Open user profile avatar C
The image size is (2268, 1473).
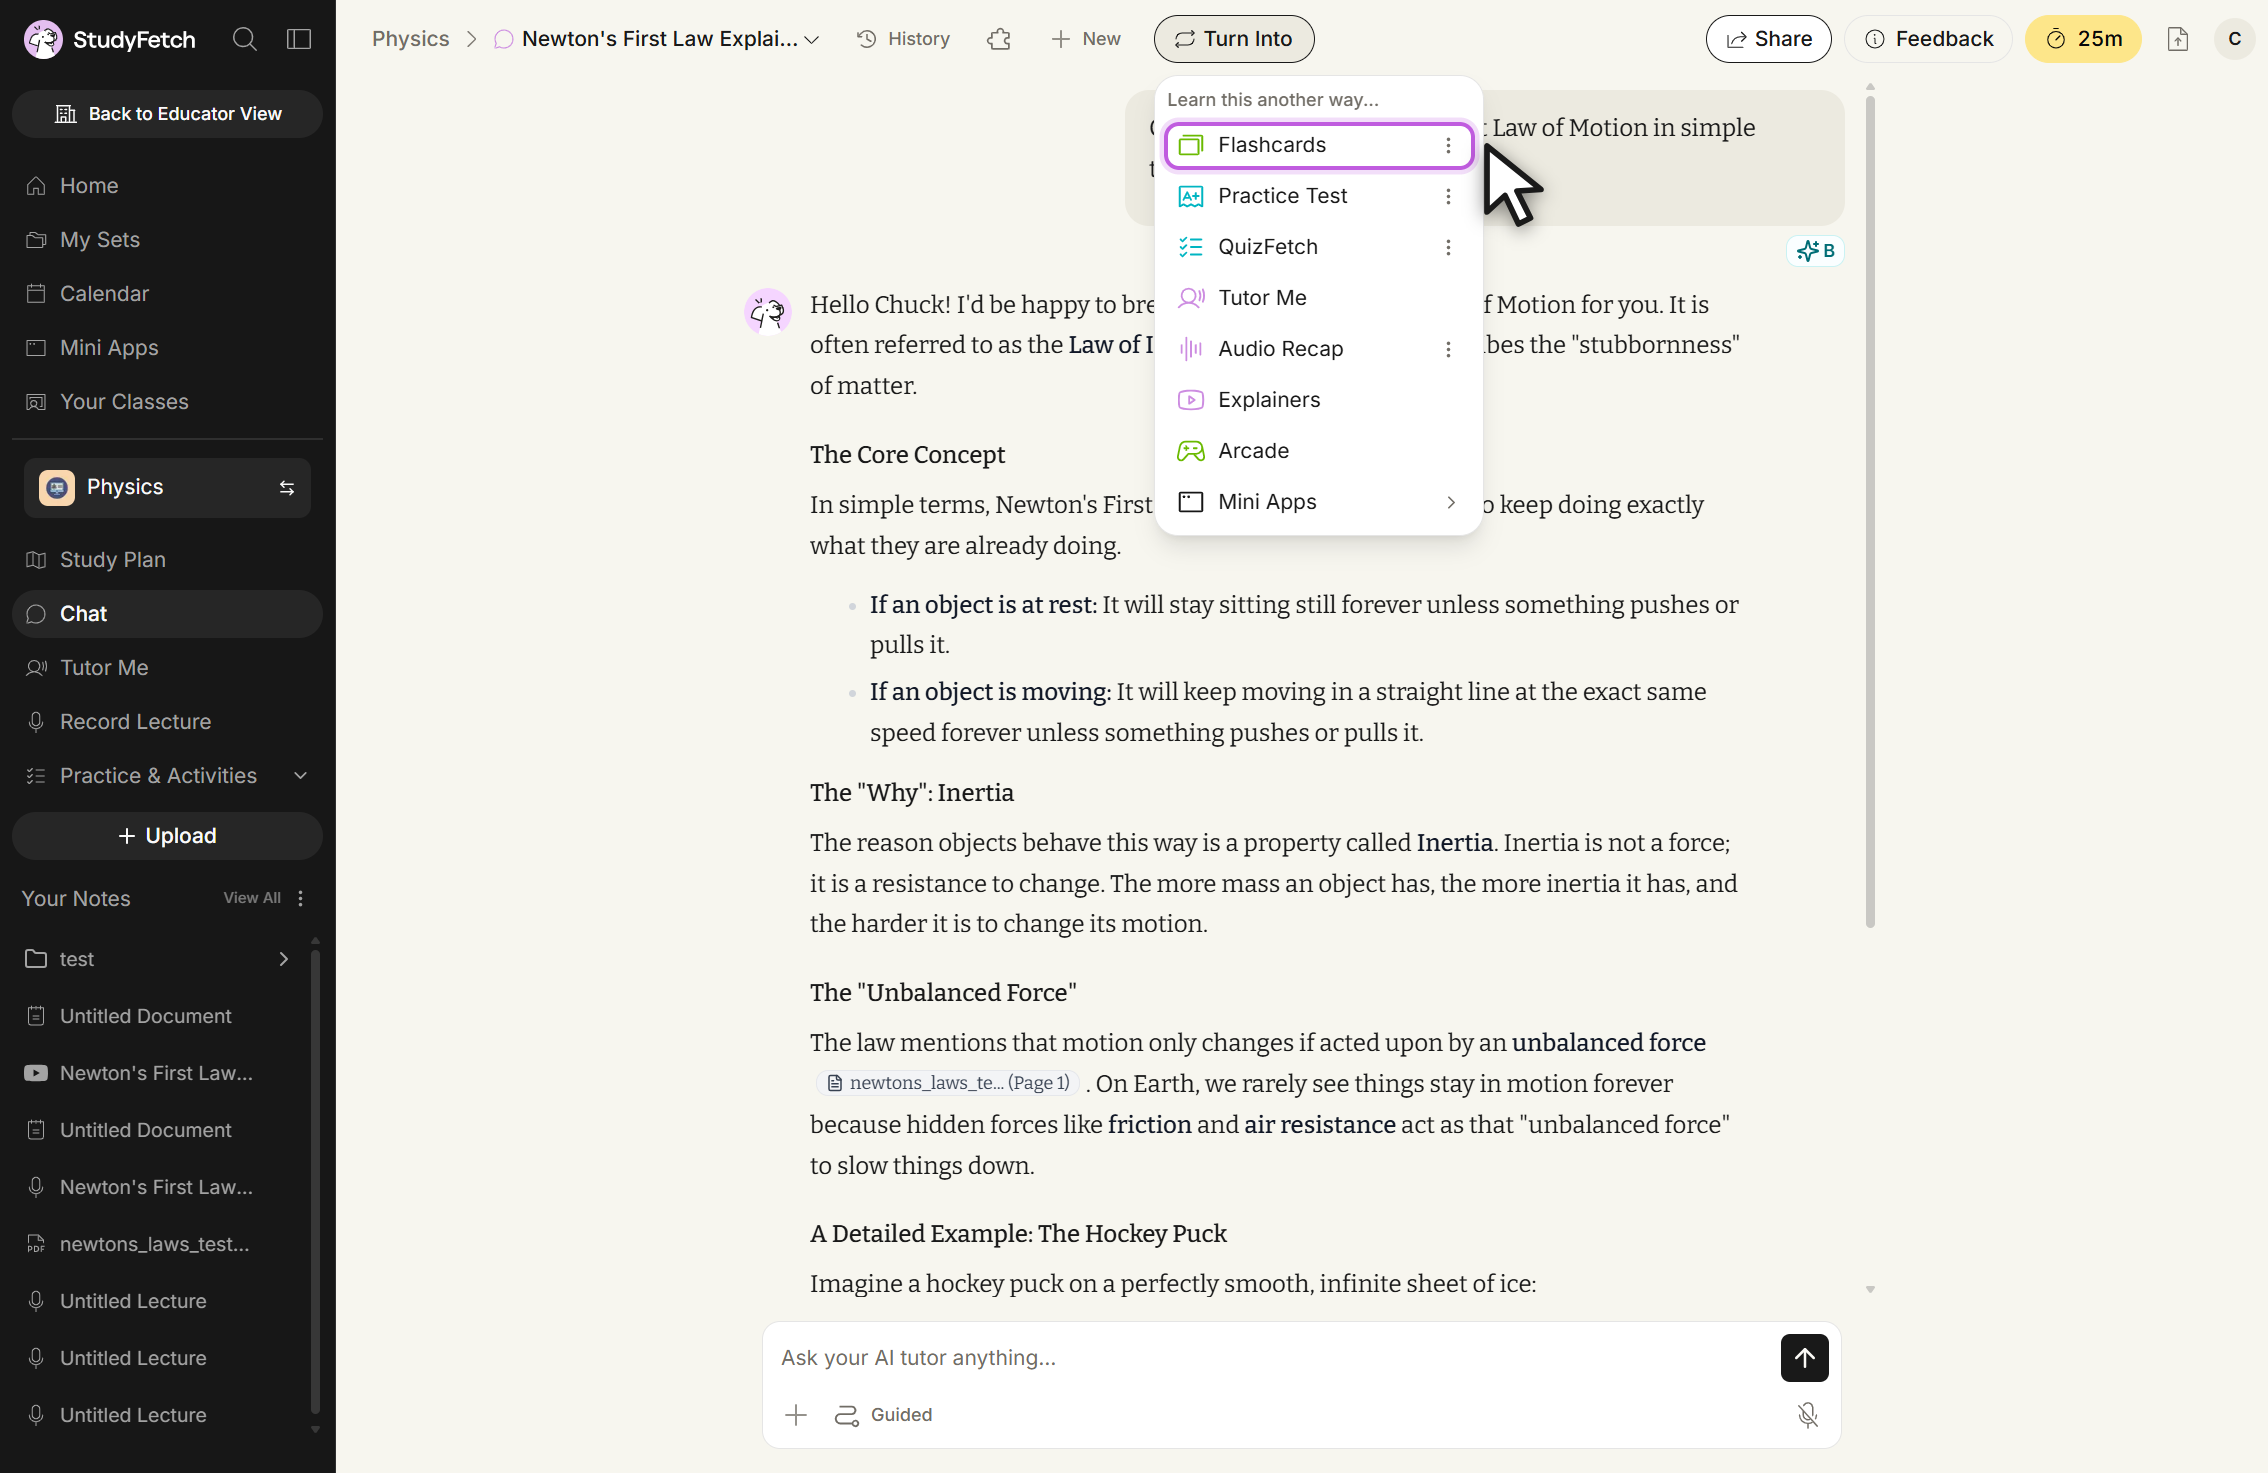pyautogui.click(x=2235, y=39)
